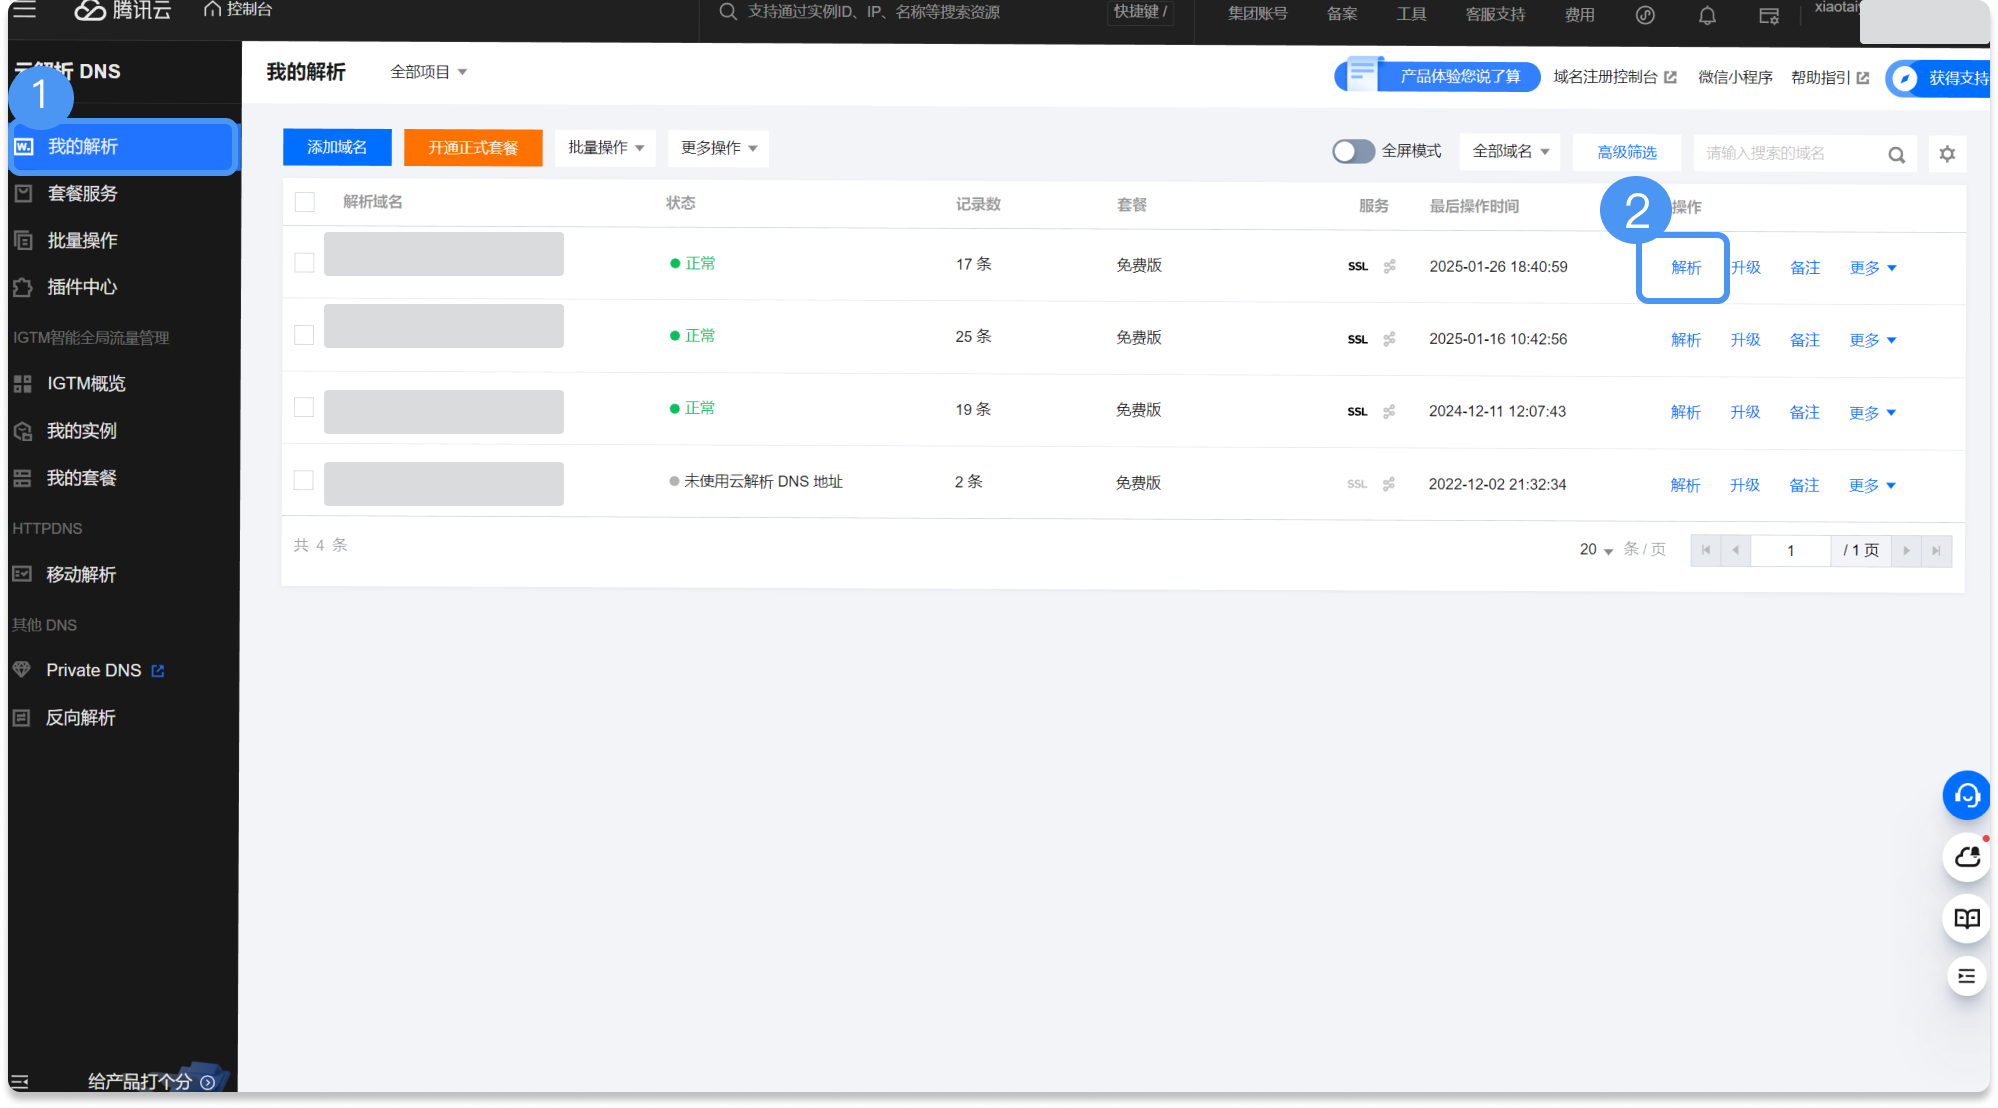
Task: Open the customer service headset floating icon
Action: coord(1967,796)
